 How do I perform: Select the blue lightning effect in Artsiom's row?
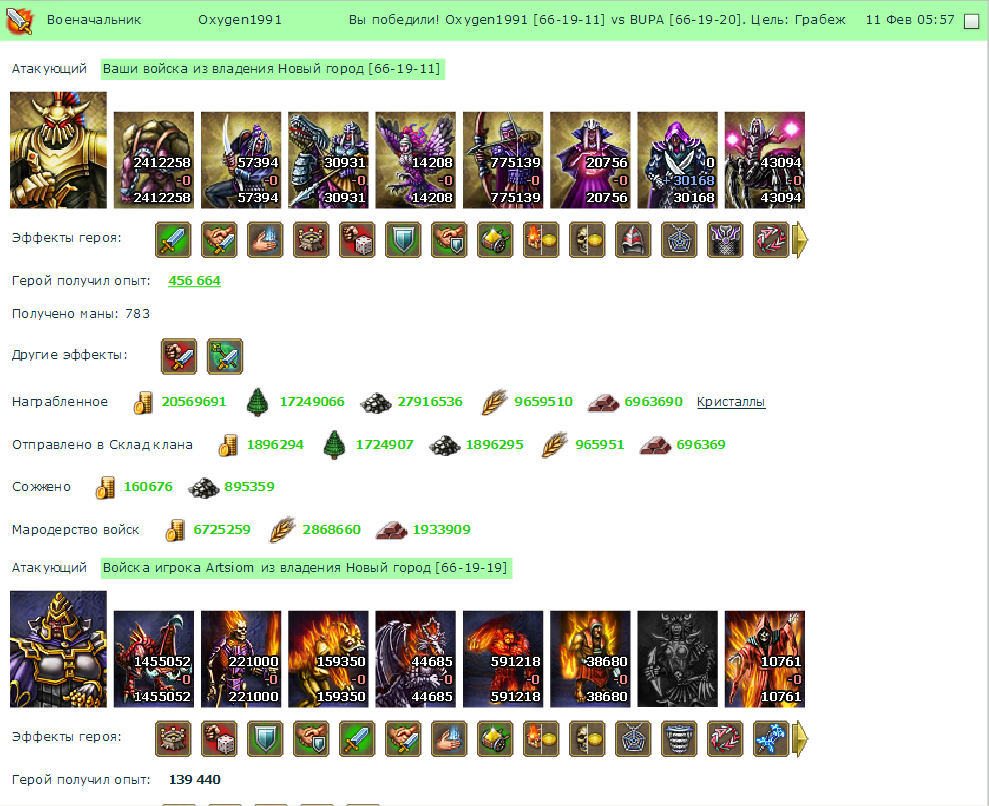point(771,739)
